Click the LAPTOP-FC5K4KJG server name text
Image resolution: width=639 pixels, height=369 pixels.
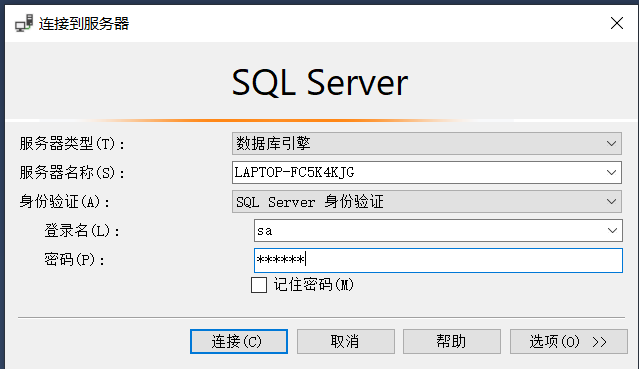click(x=294, y=172)
